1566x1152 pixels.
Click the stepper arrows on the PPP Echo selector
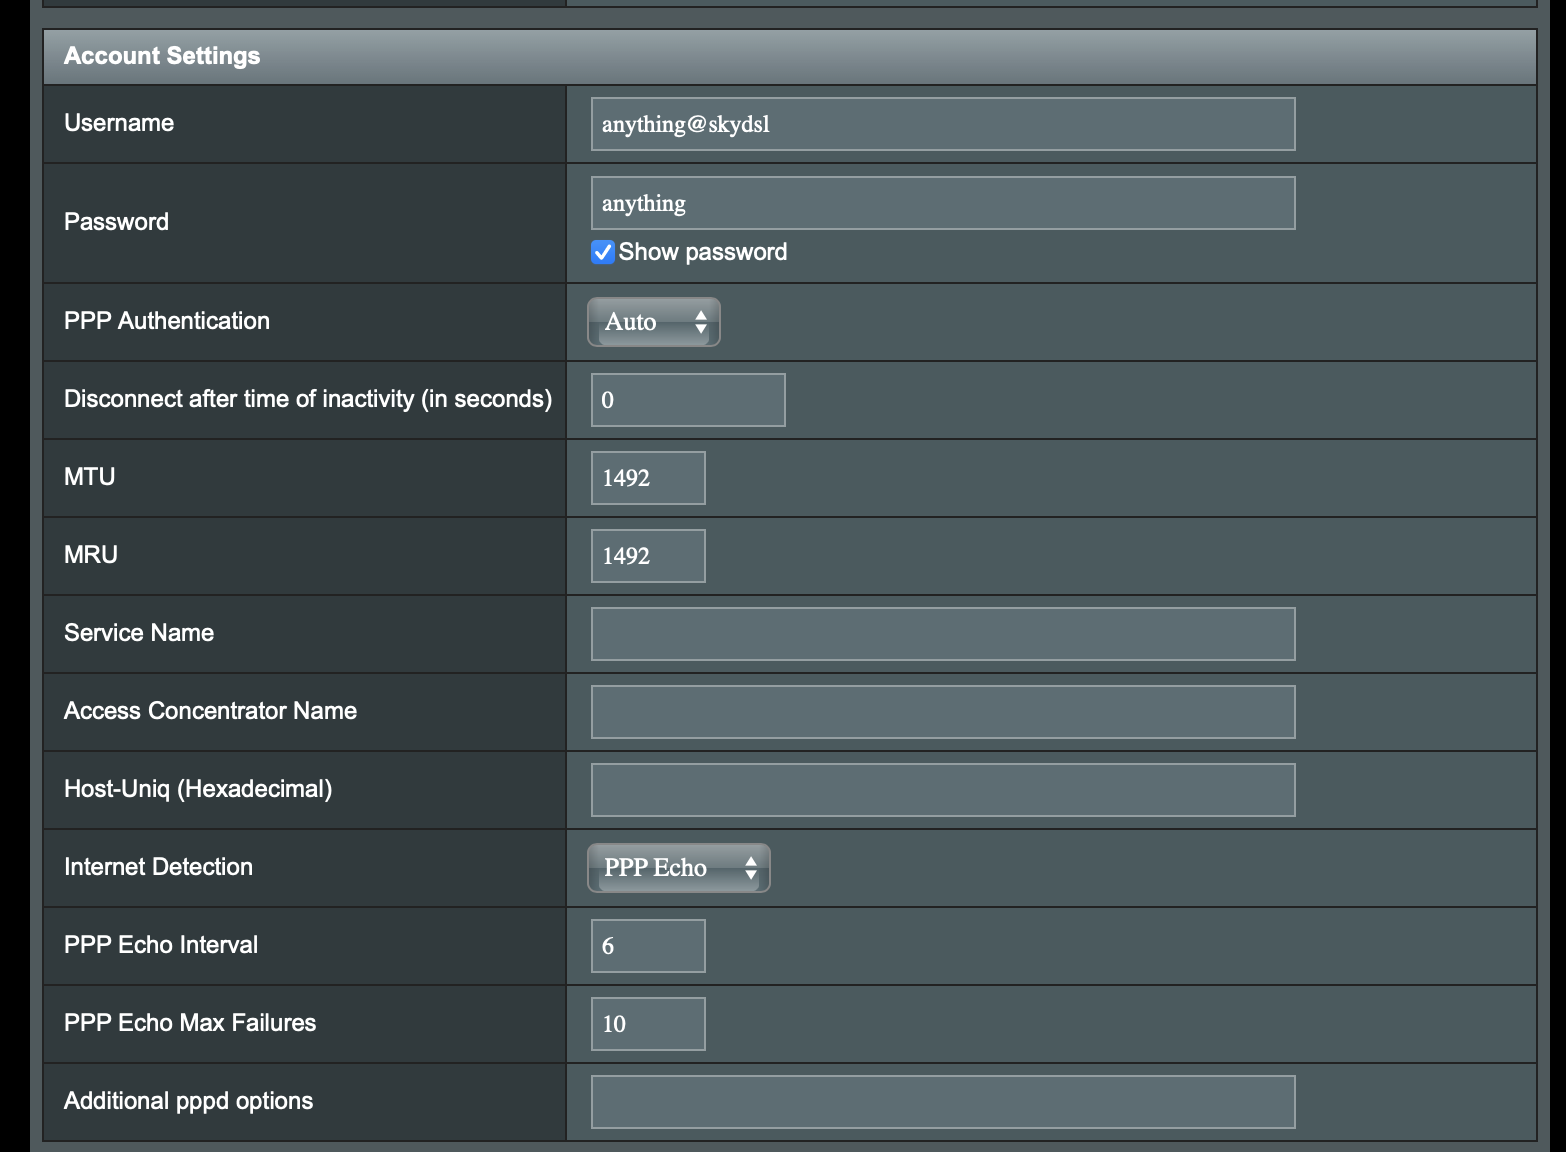coord(751,868)
